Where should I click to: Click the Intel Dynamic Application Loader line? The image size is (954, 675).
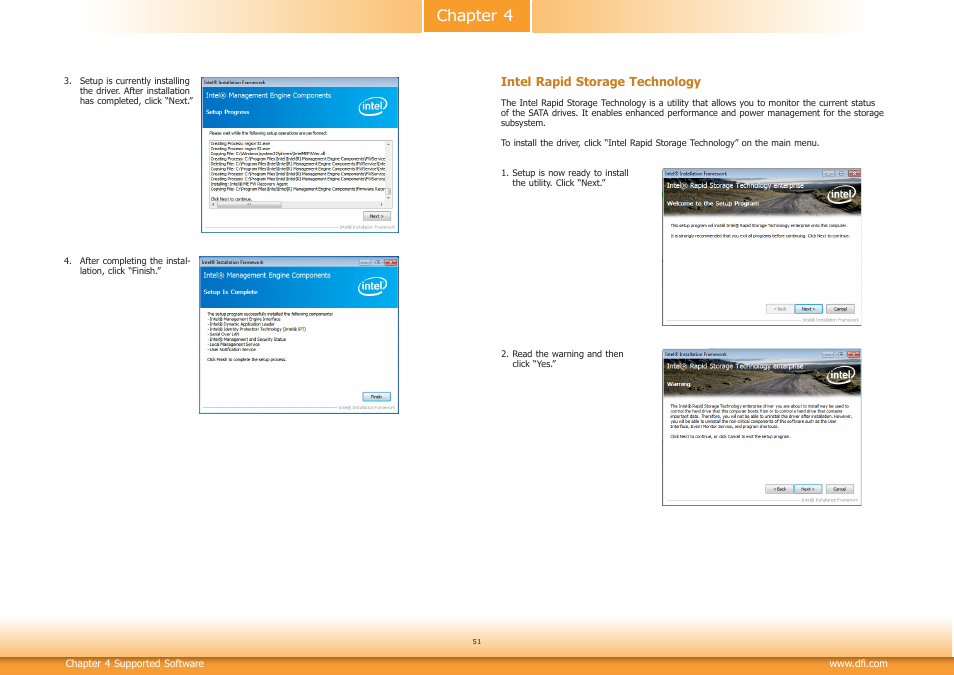click(241, 324)
